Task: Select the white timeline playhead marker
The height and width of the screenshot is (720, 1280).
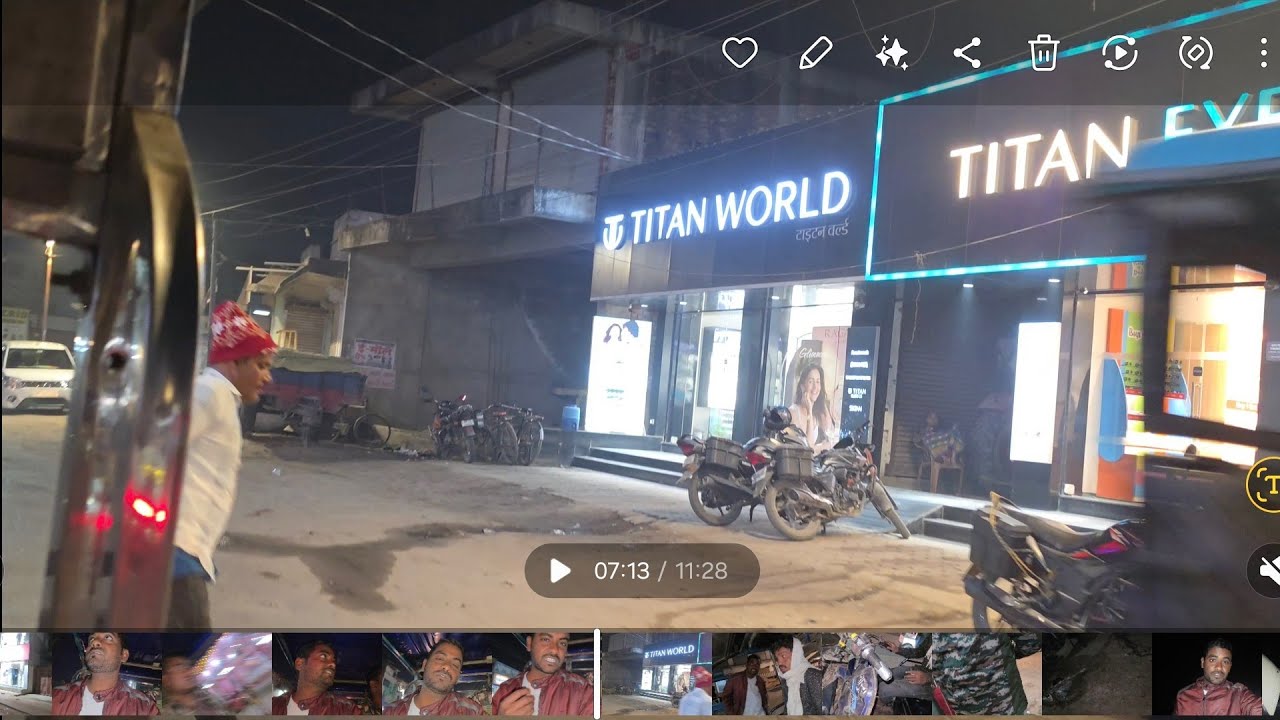Action: tap(598, 674)
